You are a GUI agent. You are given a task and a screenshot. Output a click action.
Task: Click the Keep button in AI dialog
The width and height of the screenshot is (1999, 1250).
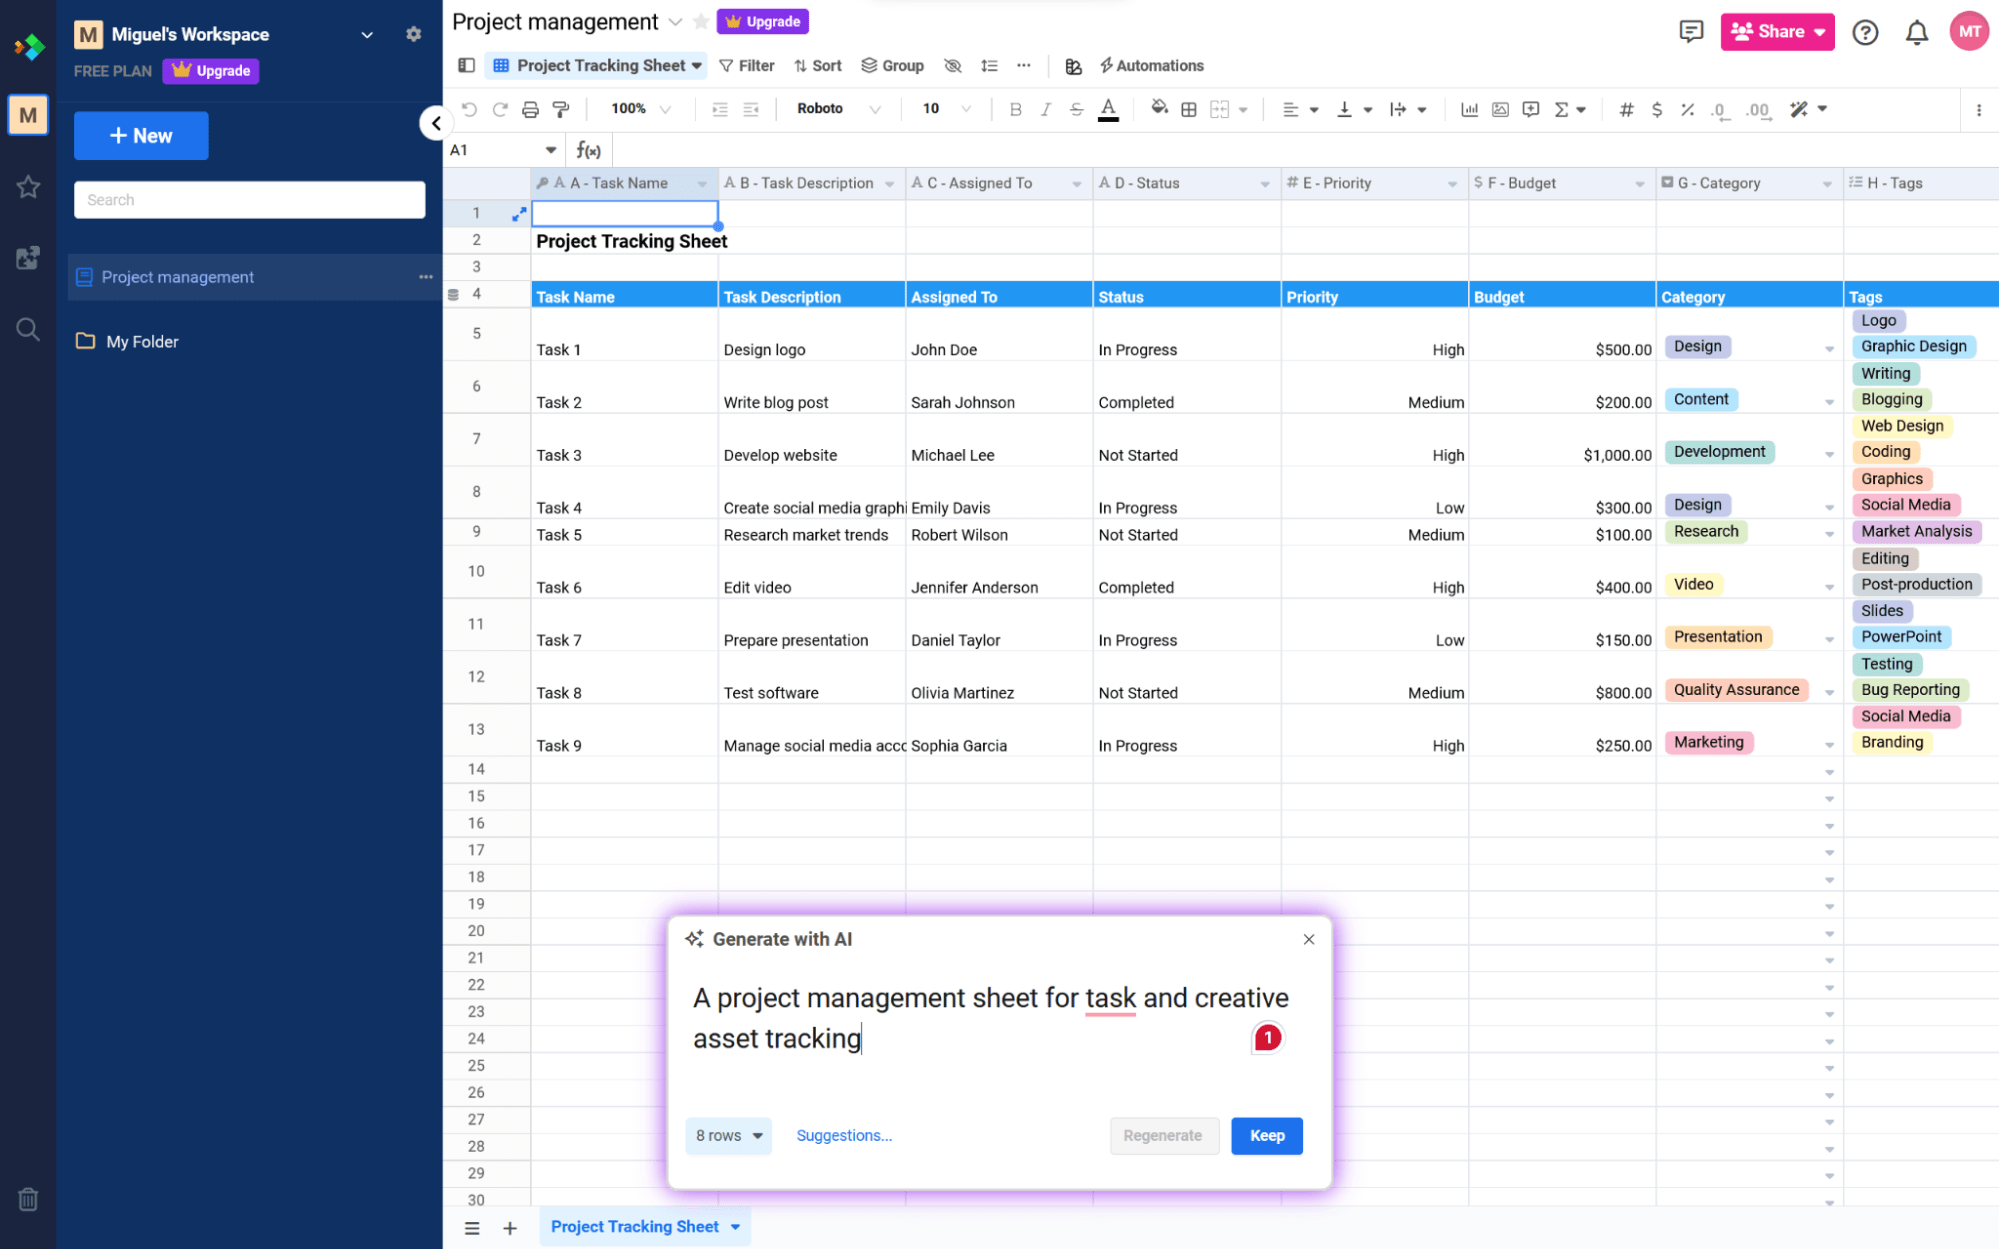pyautogui.click(x=1264, y=1136)
